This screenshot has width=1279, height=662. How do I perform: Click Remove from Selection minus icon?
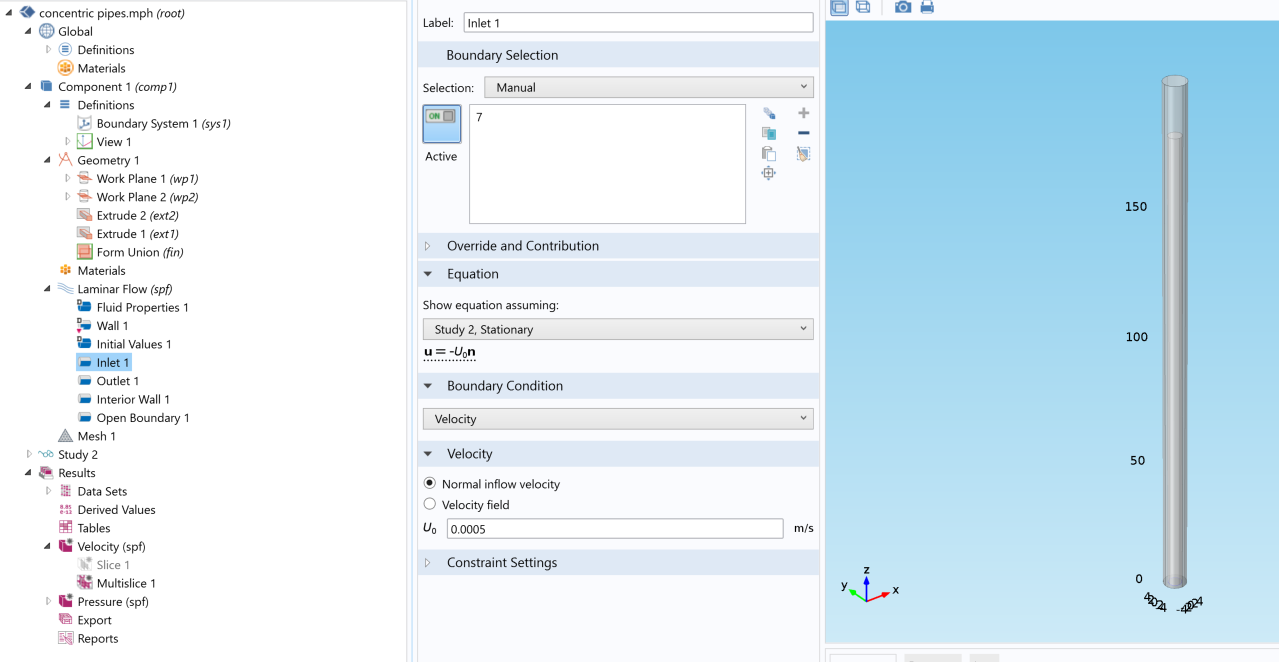[803, 133]
